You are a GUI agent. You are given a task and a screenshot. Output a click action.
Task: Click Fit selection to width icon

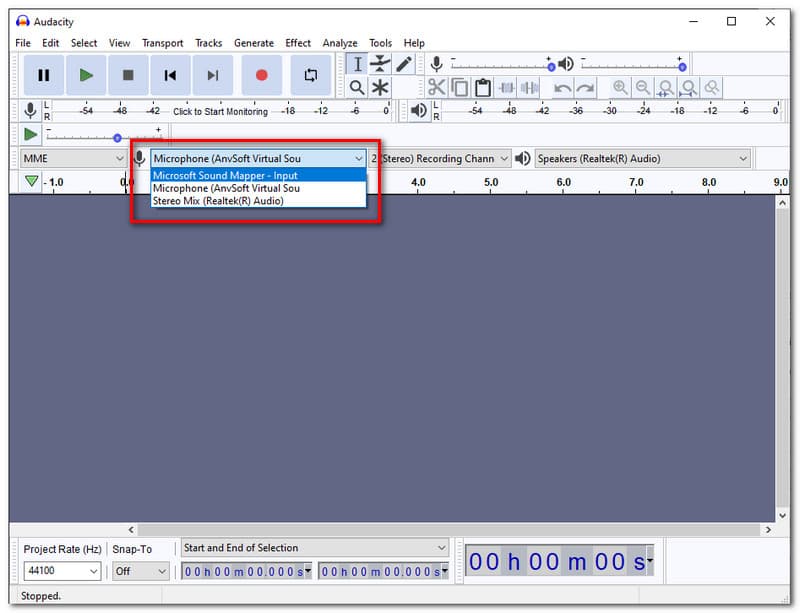coord(665,88)
